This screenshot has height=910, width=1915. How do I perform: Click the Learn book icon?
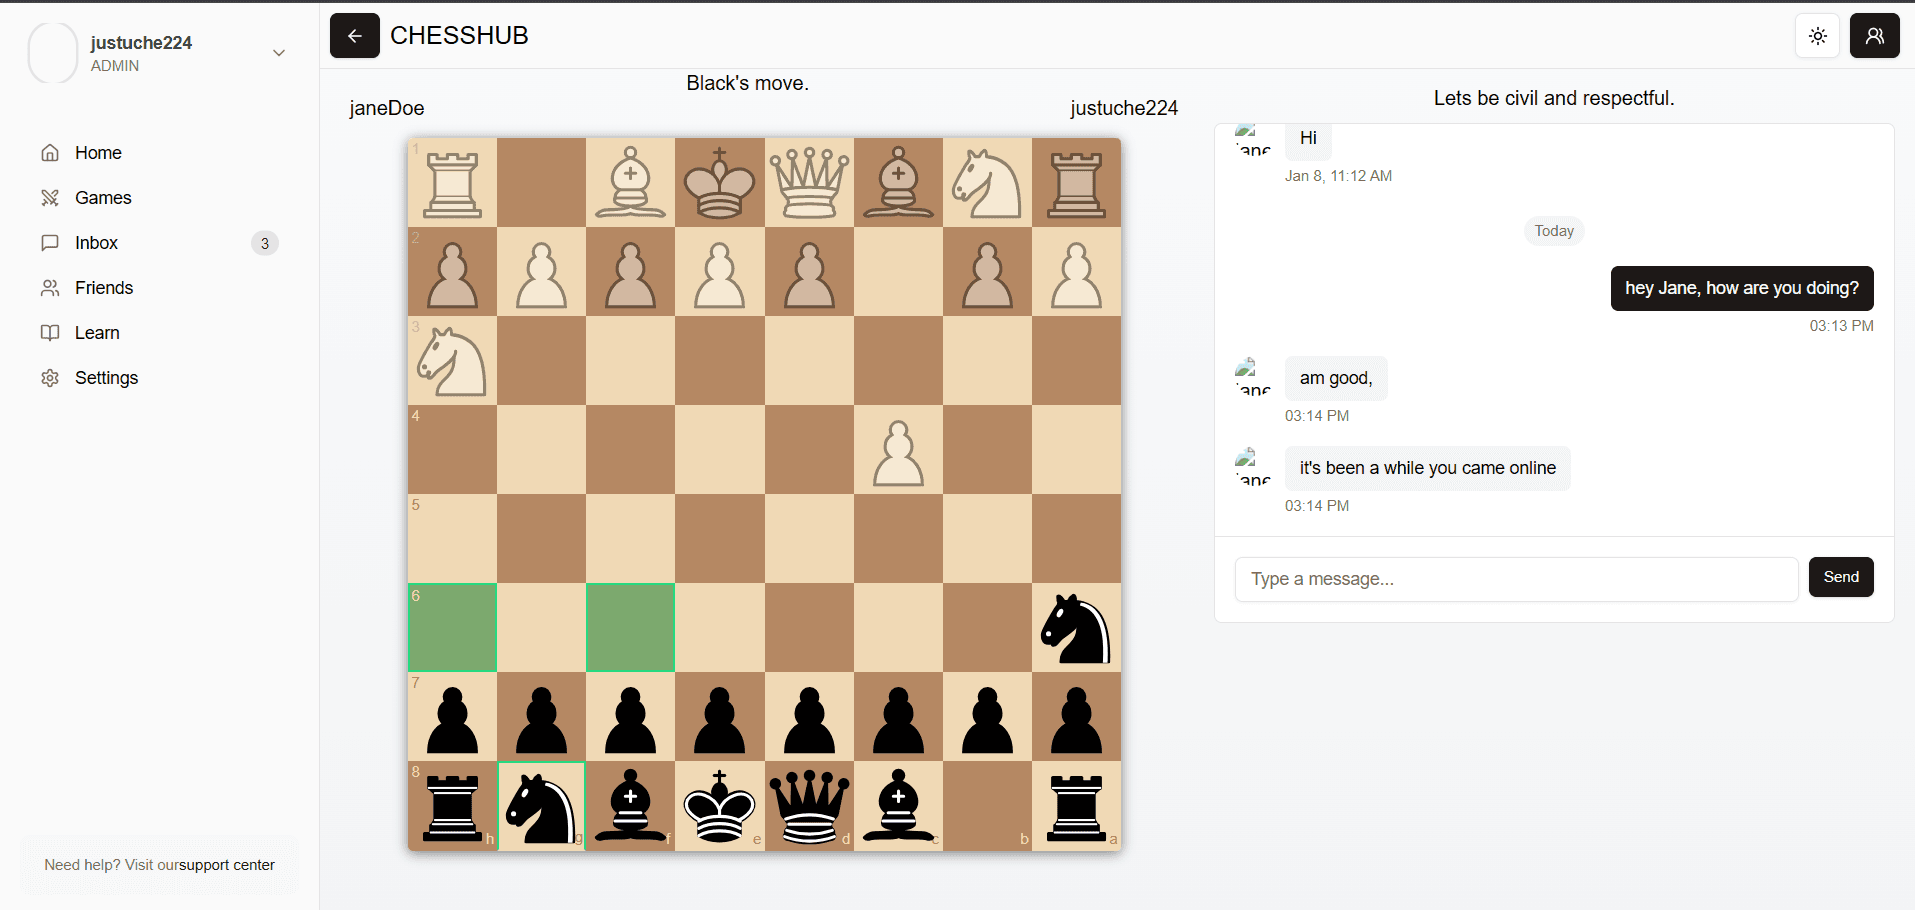pyautogui.click(x=50, y=333)
